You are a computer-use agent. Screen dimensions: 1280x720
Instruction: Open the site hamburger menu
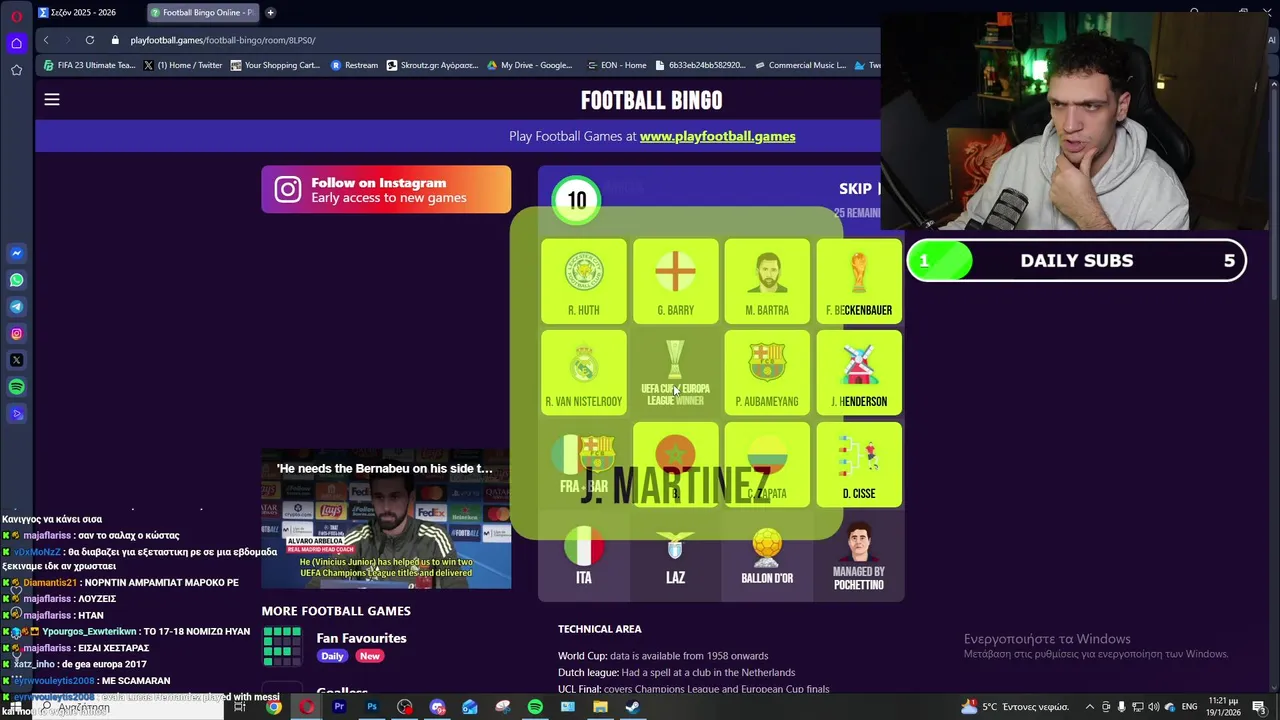52,99
